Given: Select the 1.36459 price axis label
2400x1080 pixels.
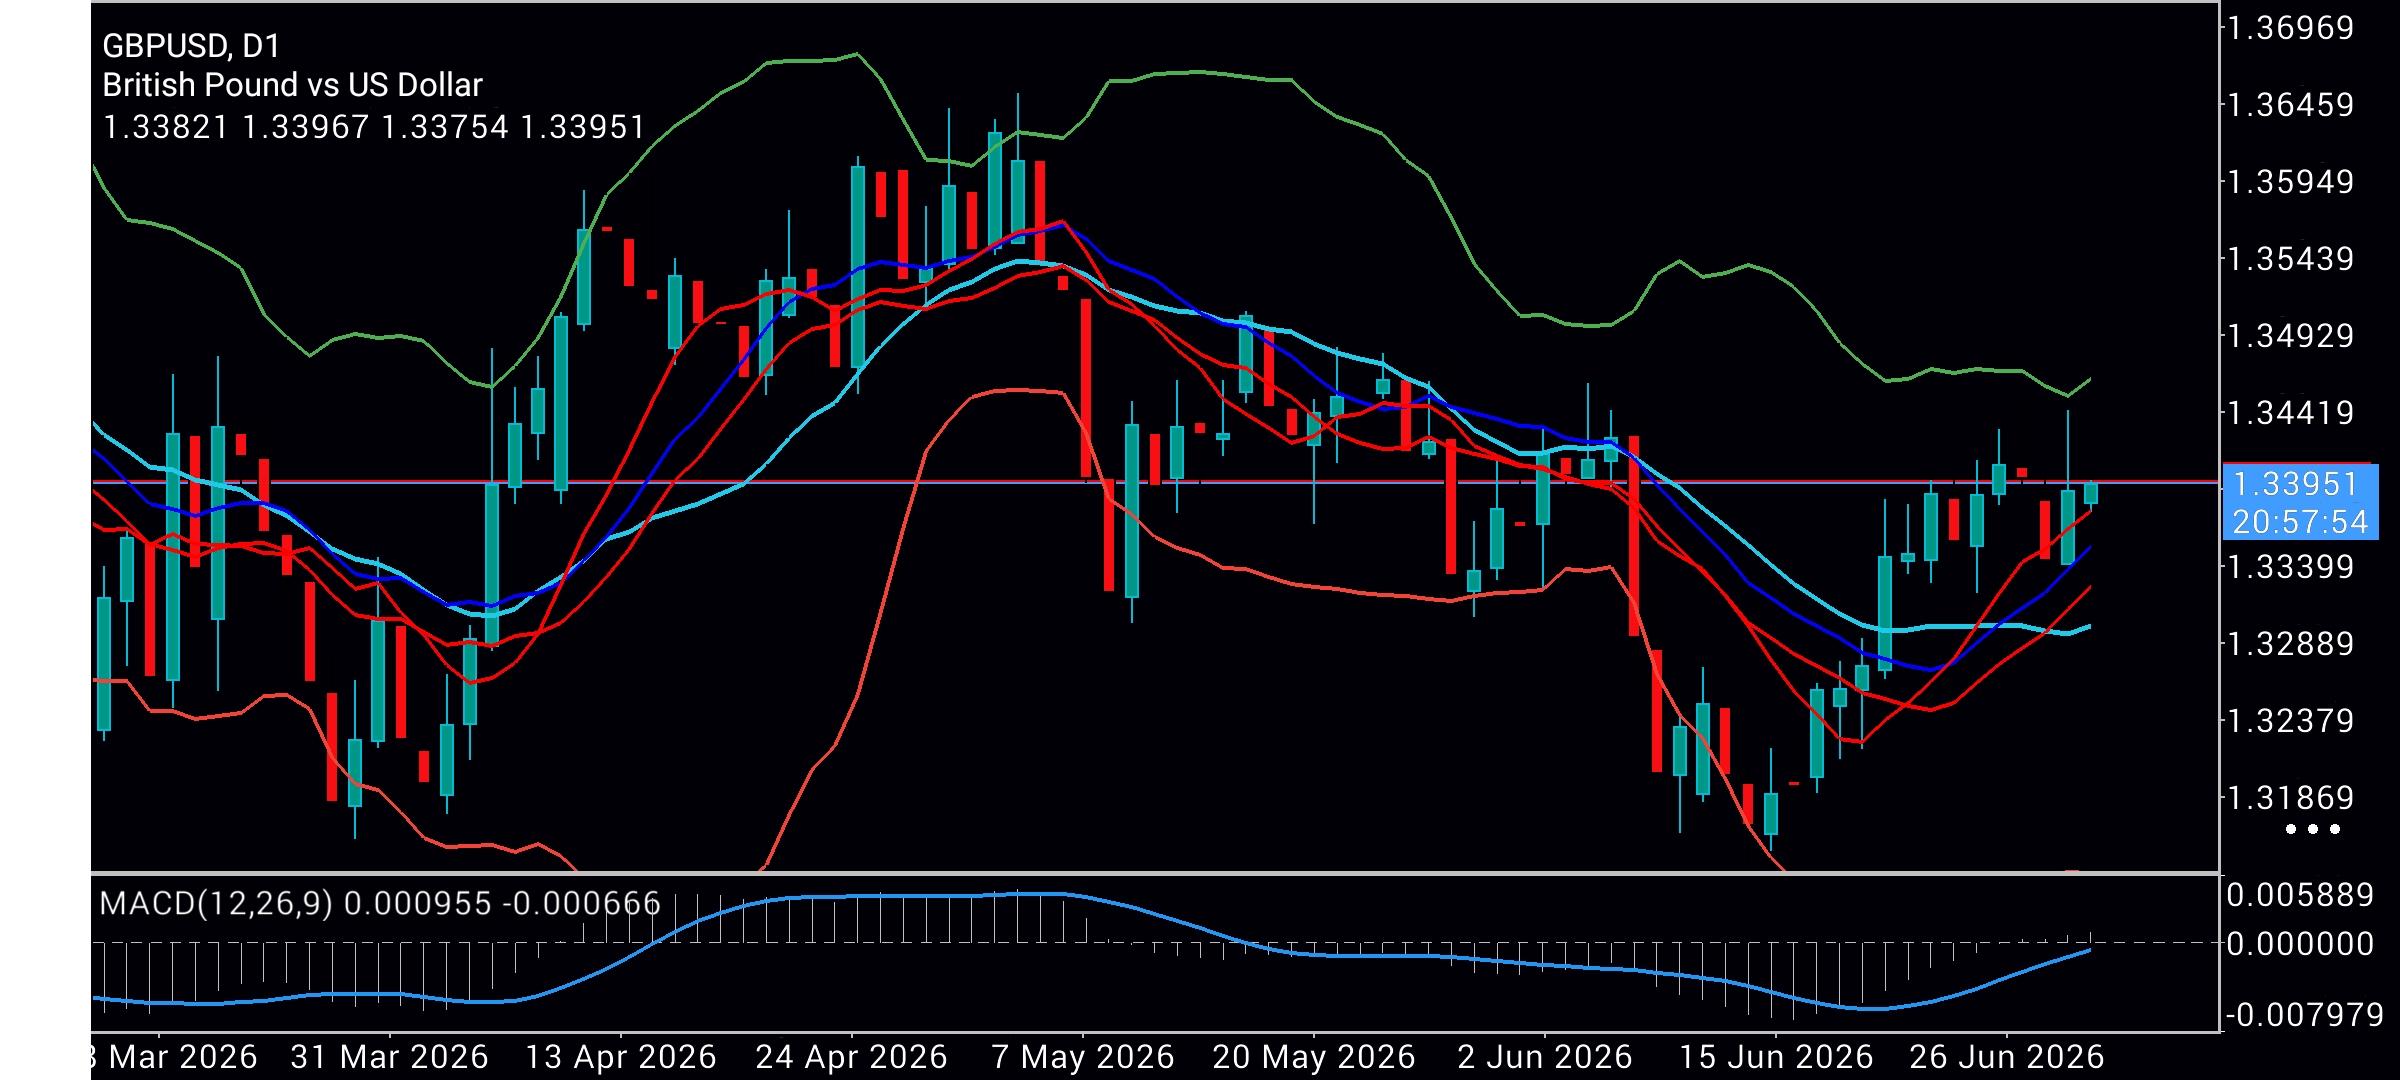Looking at the screenshot, I should click(2290, 105).
